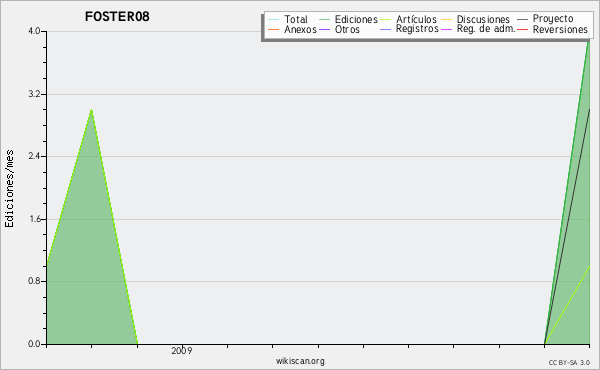Select the Anexos legend entry
The height and width of the screenshot is (370, 600).
292,29
